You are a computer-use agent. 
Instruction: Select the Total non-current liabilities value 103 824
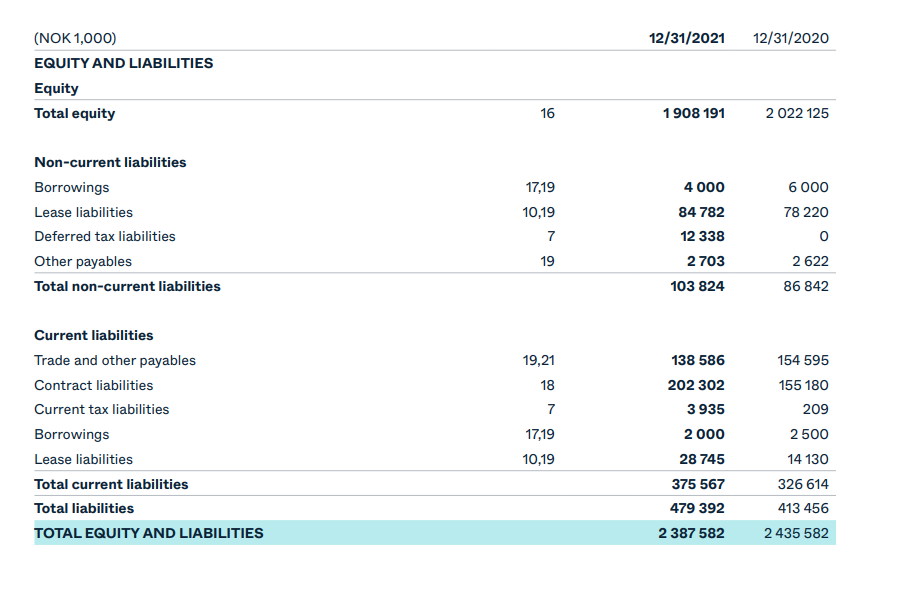pos(697,287)
